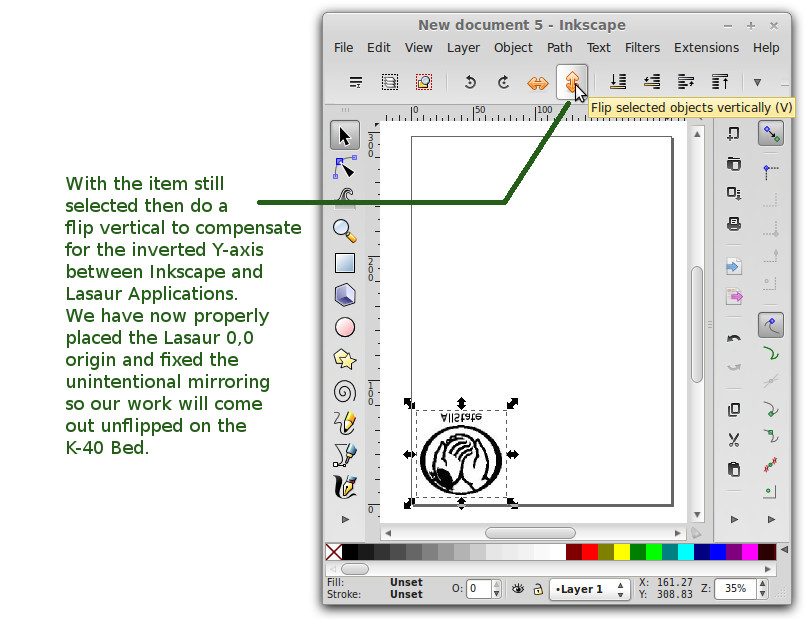Expand the commands bar overflow arrow

[734, 519]
